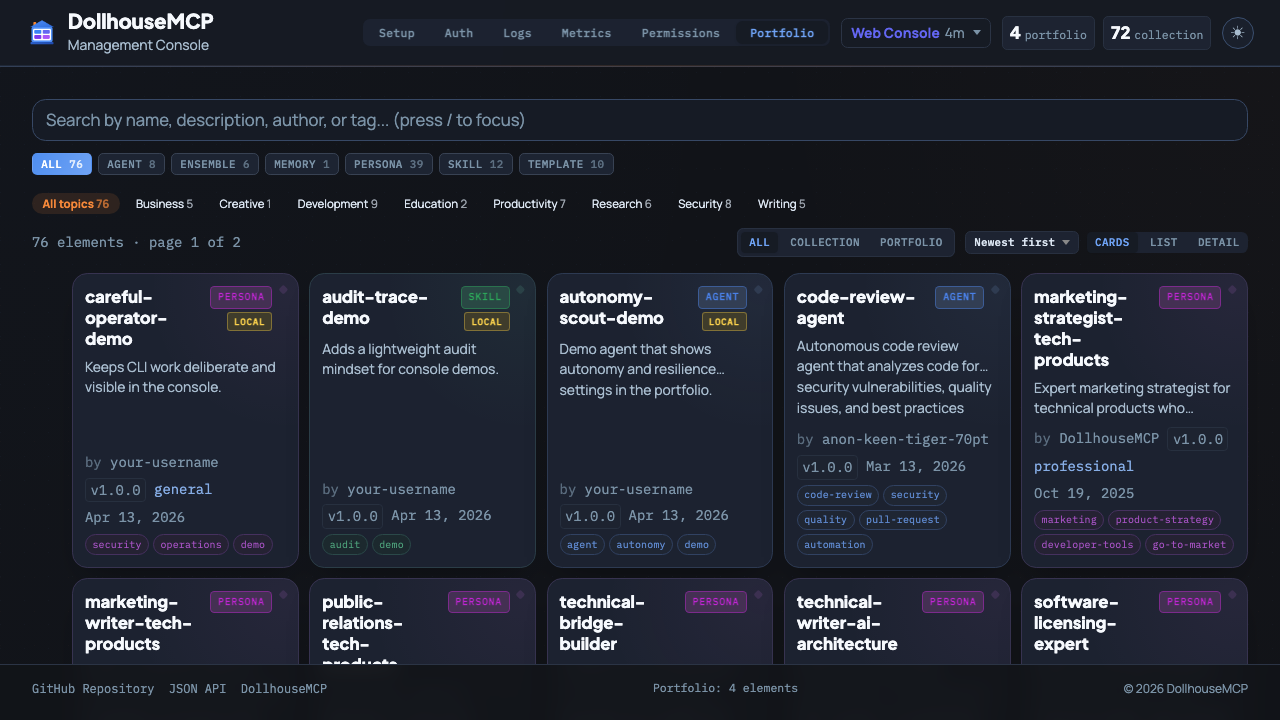Open the GitHub Repository footer link

pyautogui.click(x=93, y=689)
